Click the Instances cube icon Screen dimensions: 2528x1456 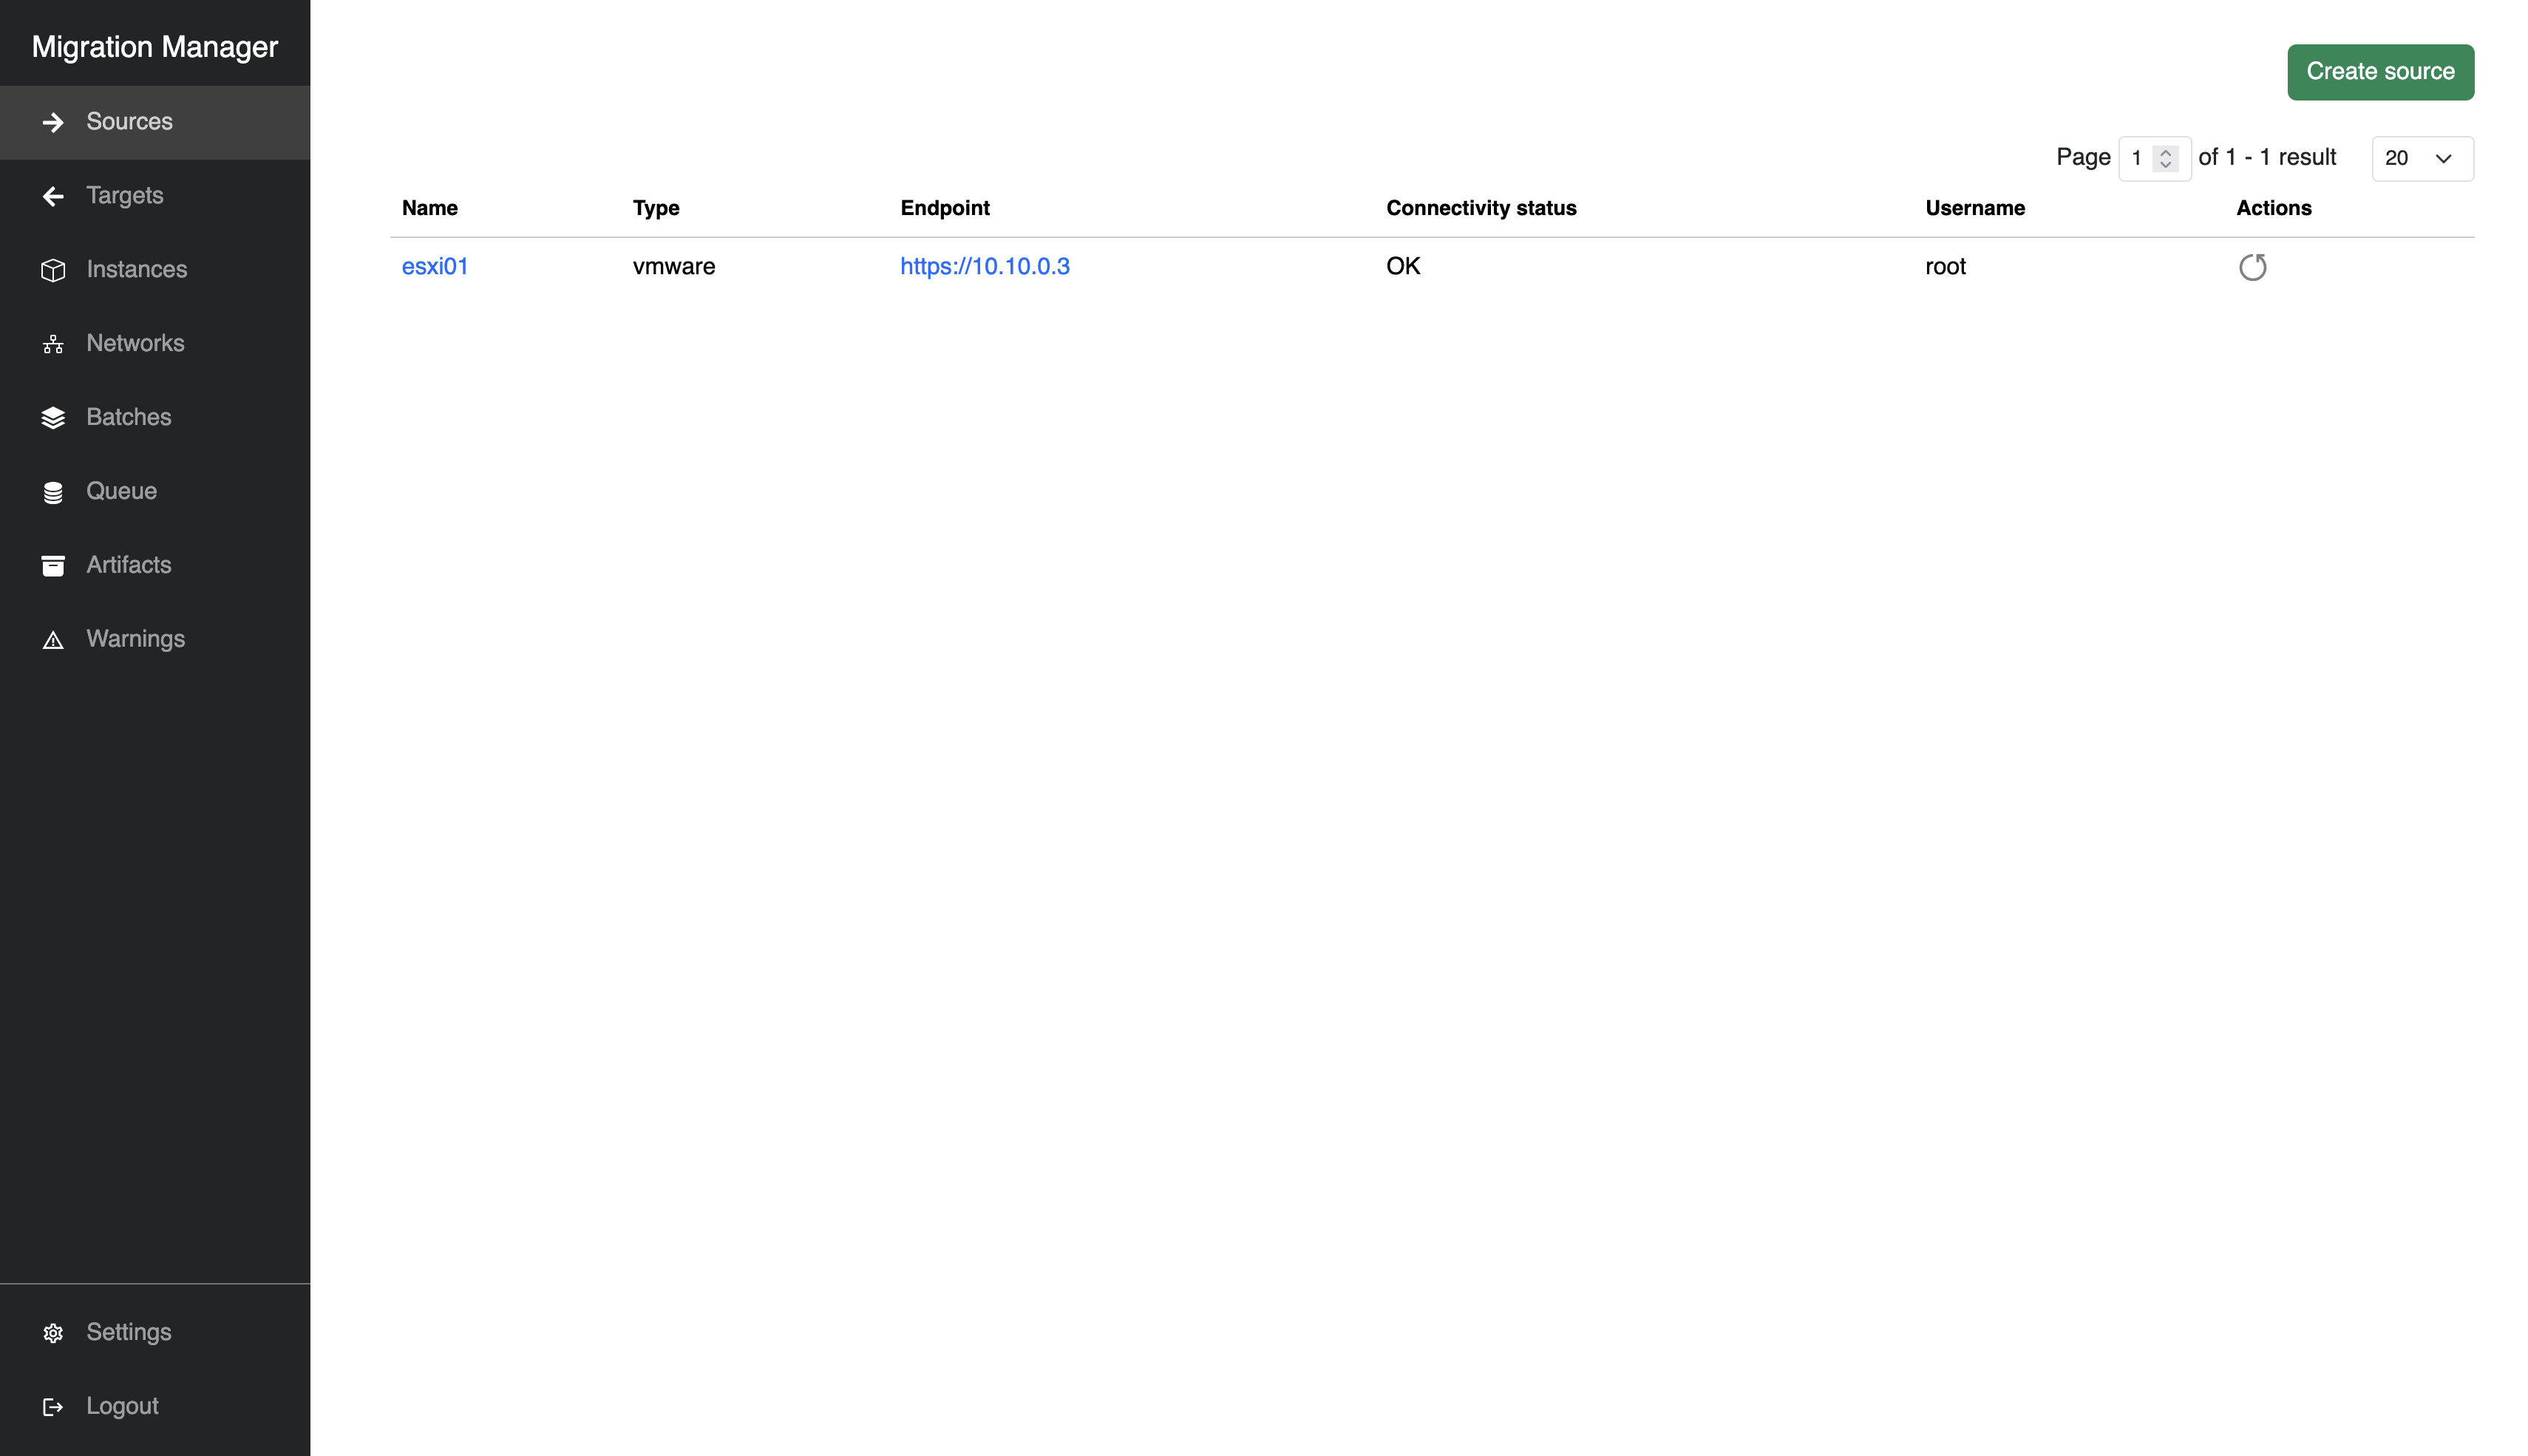(x=53, y=269)
